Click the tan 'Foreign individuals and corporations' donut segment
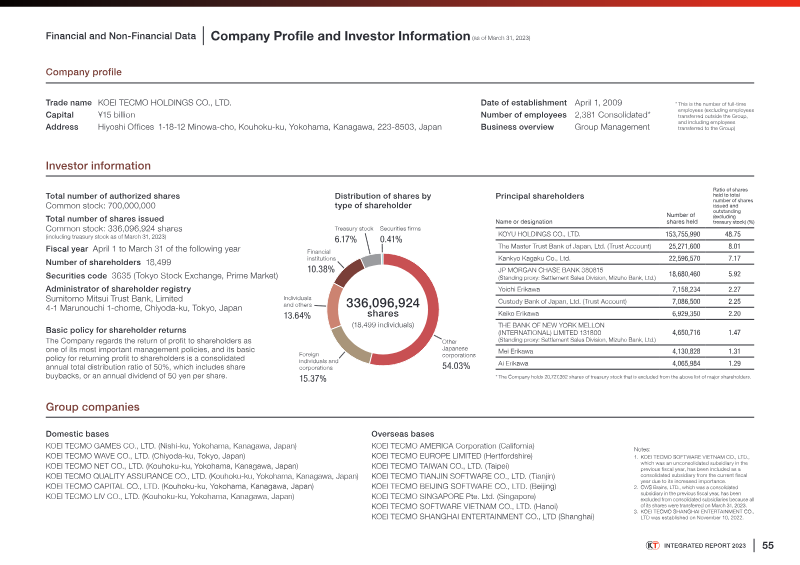The image size is (800, 565). [346, 347]
